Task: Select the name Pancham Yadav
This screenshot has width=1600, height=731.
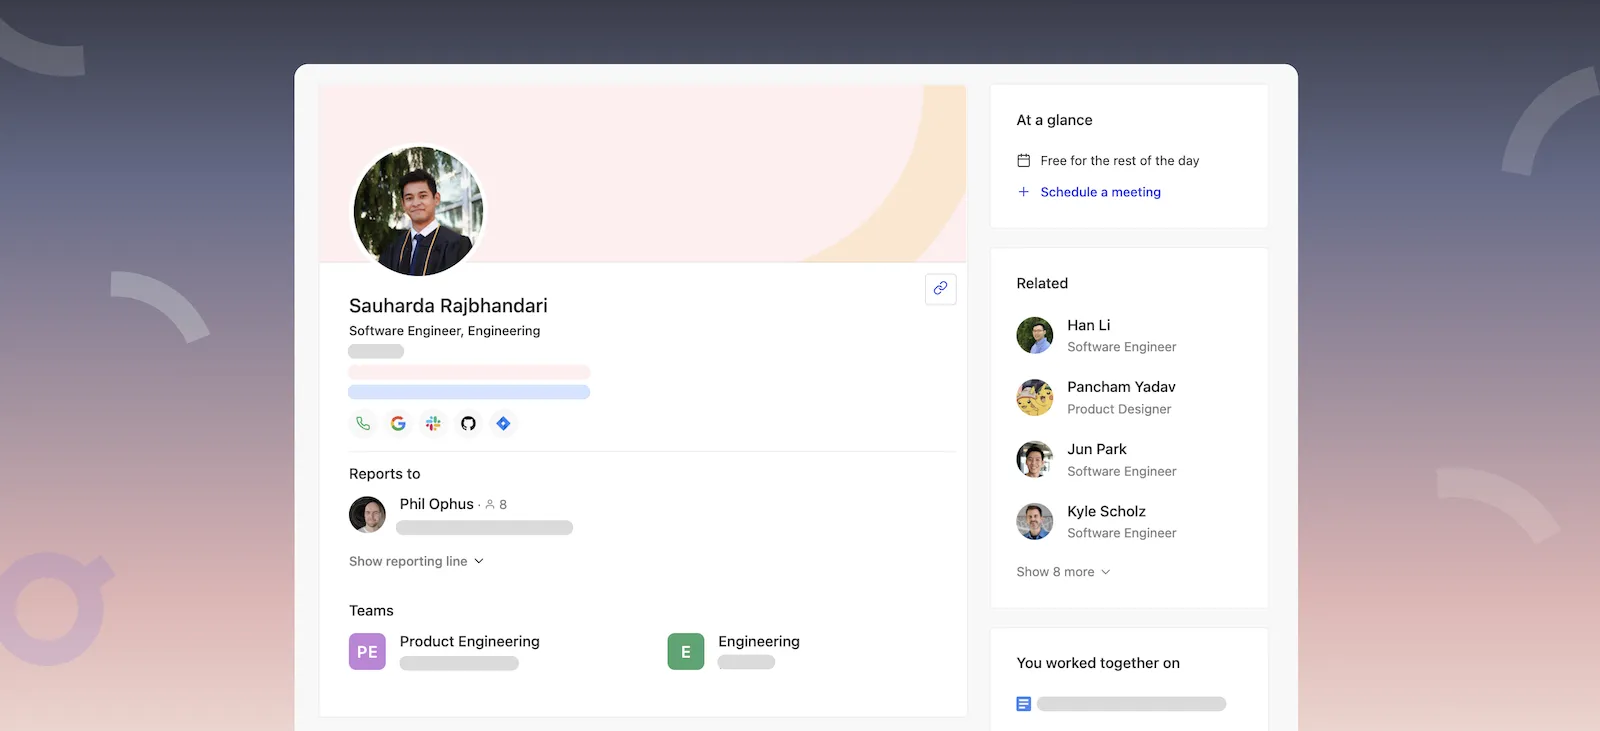Action: [1121, 387]
